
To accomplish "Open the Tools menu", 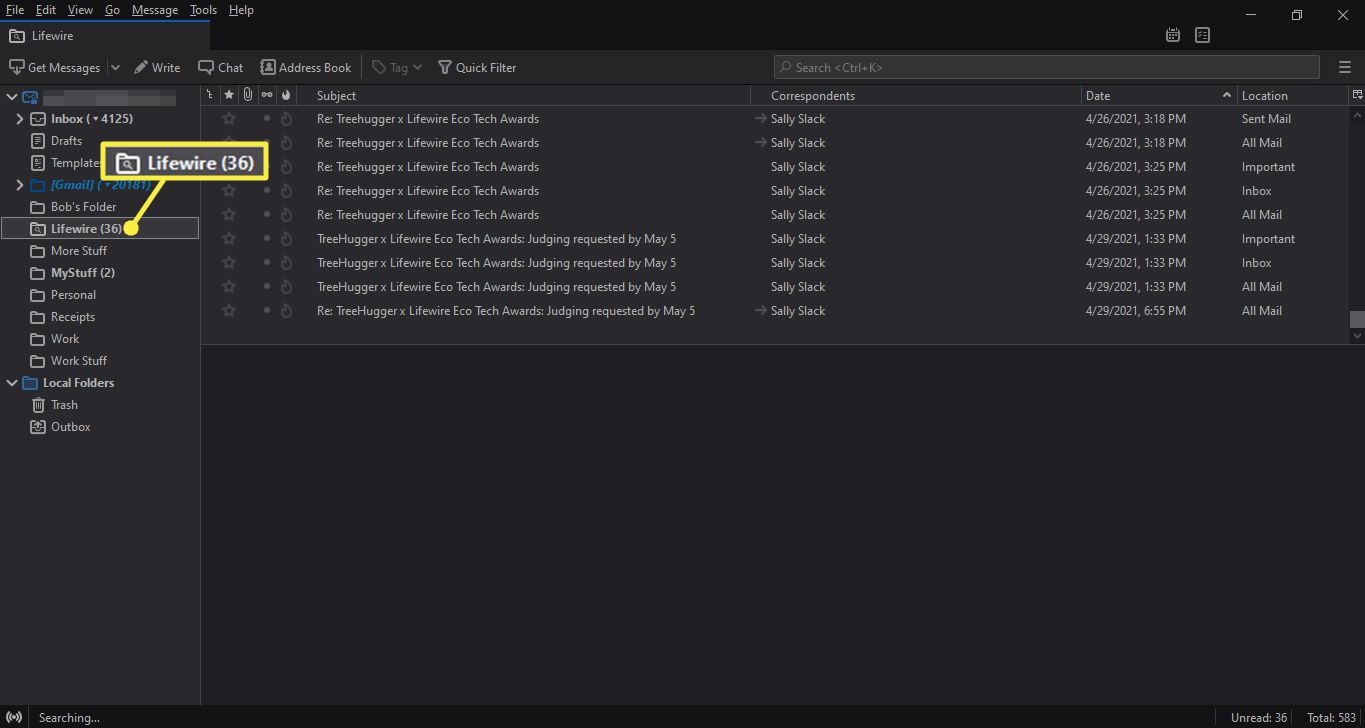I will tap(203, 10).
